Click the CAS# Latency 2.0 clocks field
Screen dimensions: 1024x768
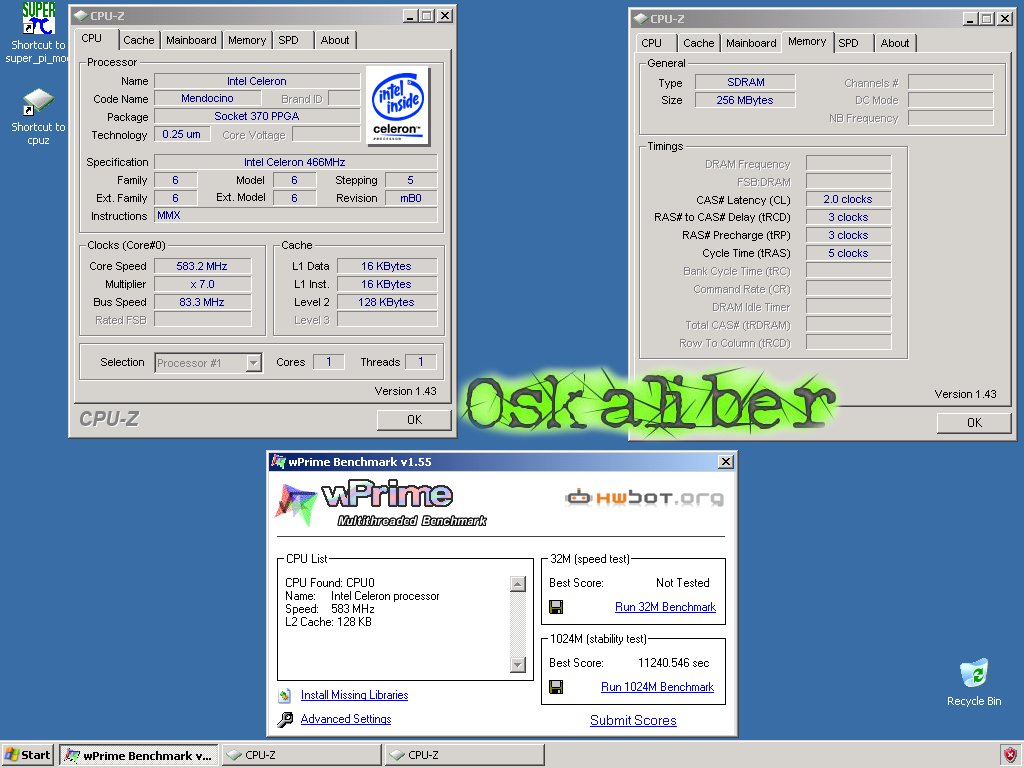click(848, 199)
